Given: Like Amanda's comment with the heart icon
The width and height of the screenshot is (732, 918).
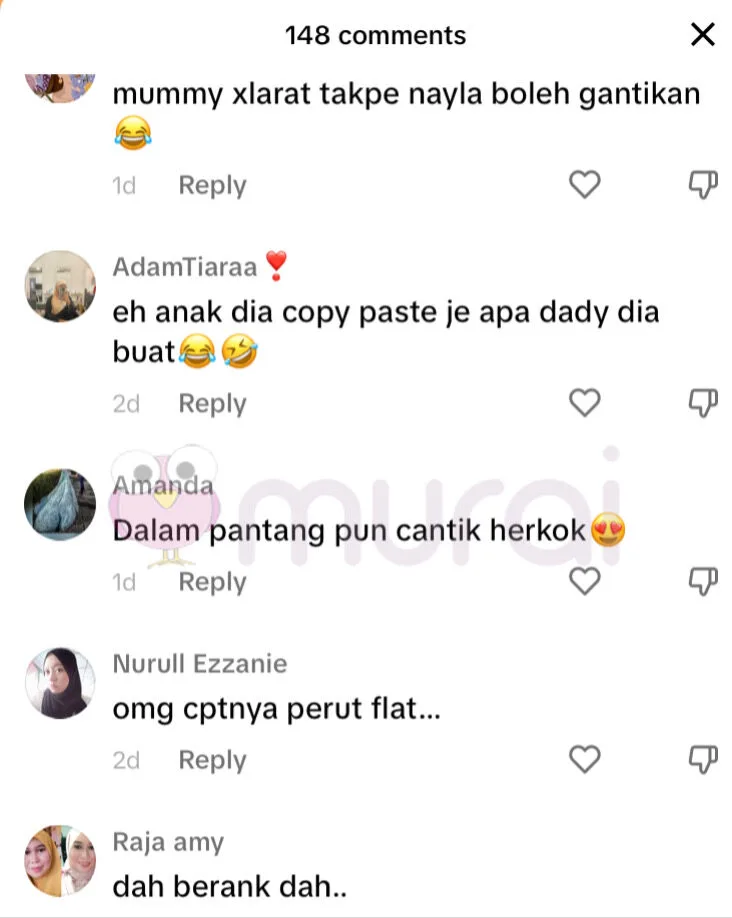Looking at the screenshot, I should [584, 581].
